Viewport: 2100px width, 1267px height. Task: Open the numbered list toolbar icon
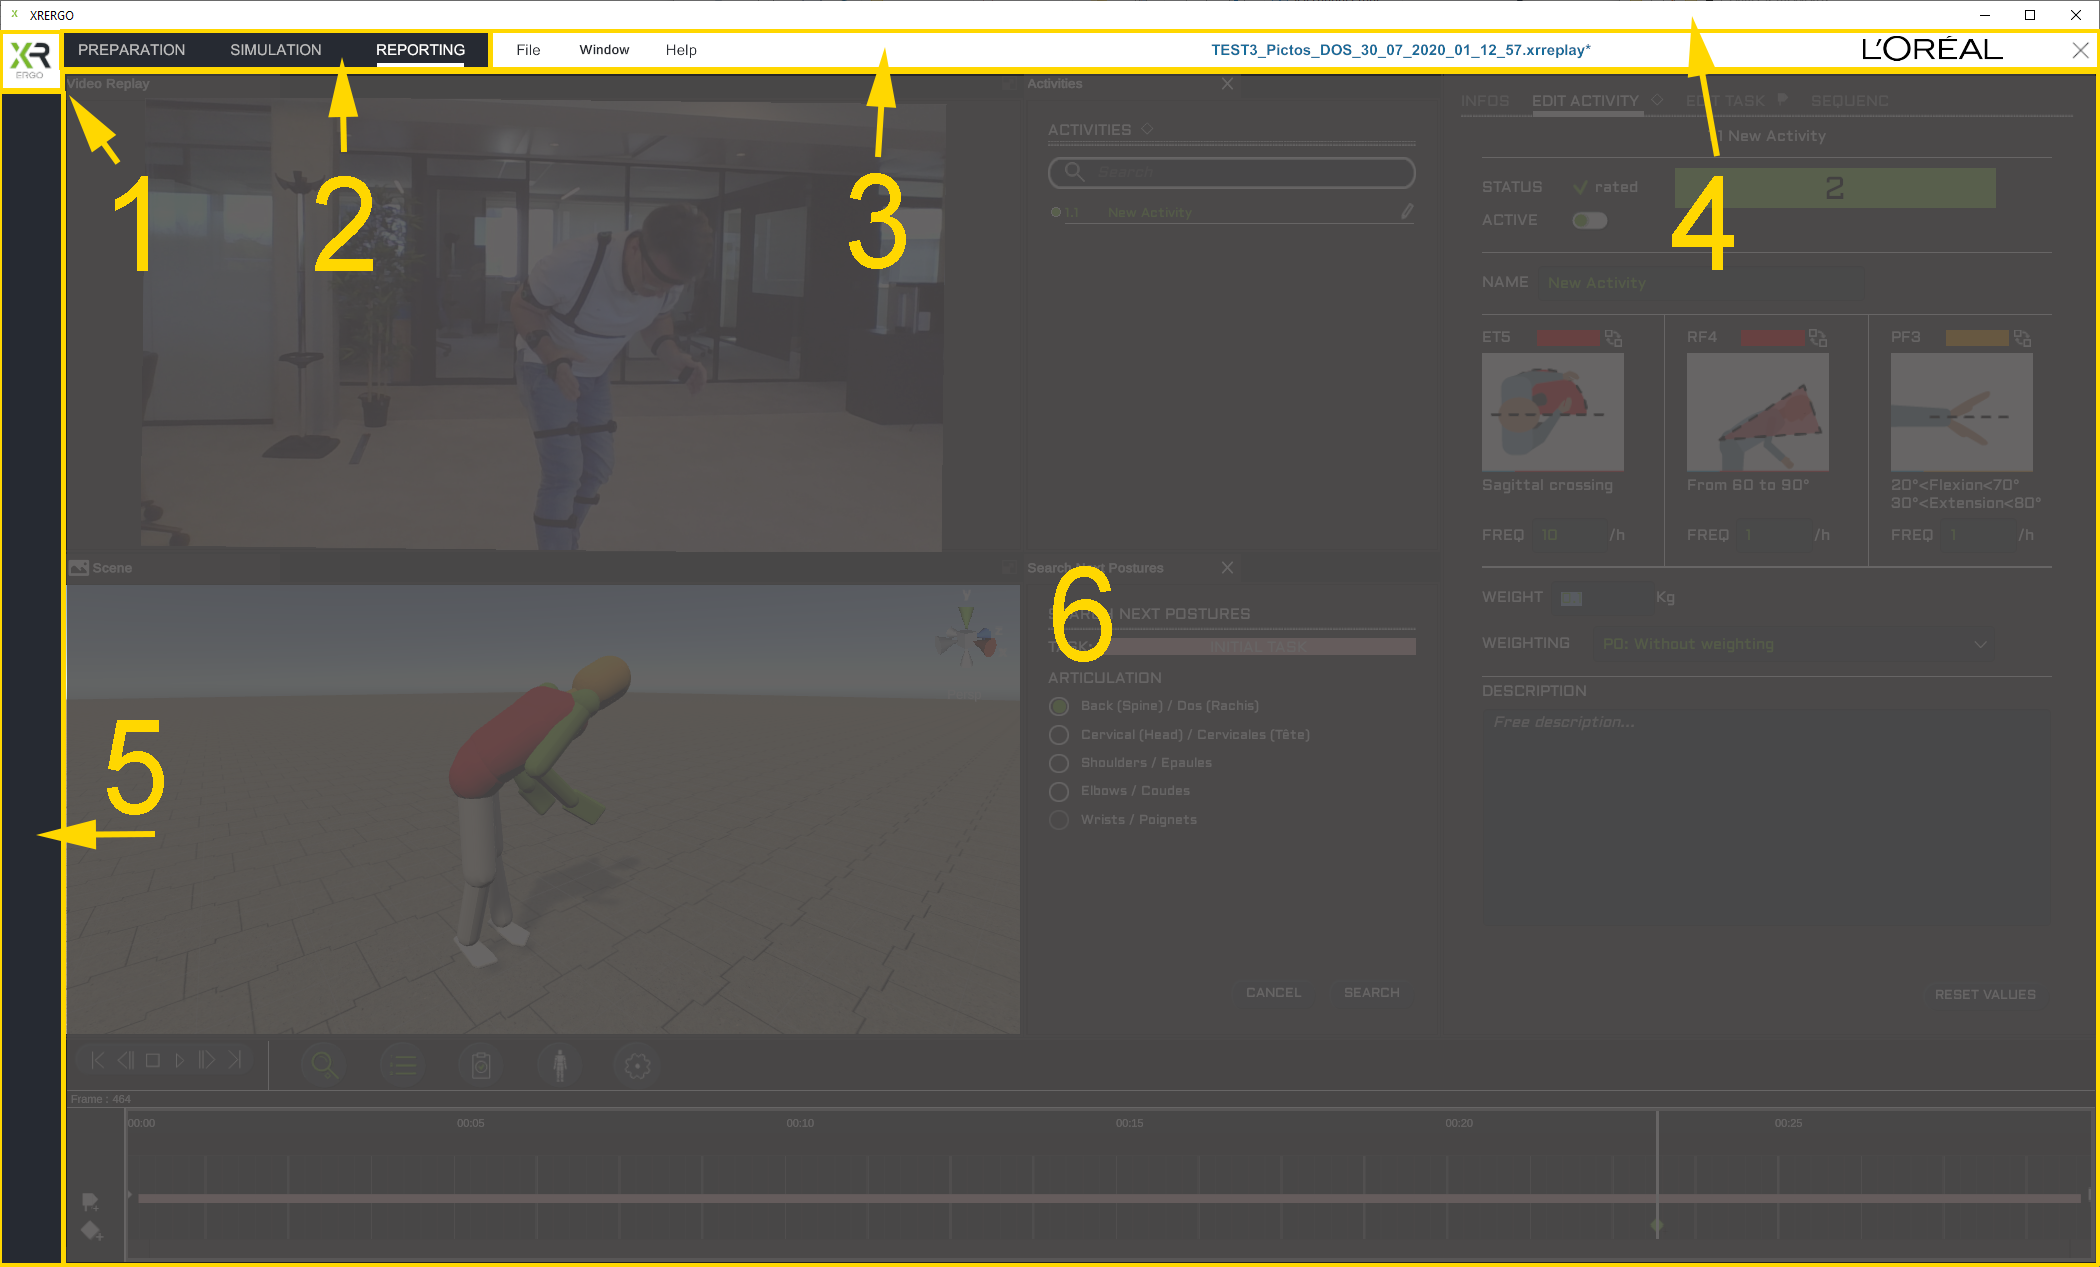(402, 1065)
